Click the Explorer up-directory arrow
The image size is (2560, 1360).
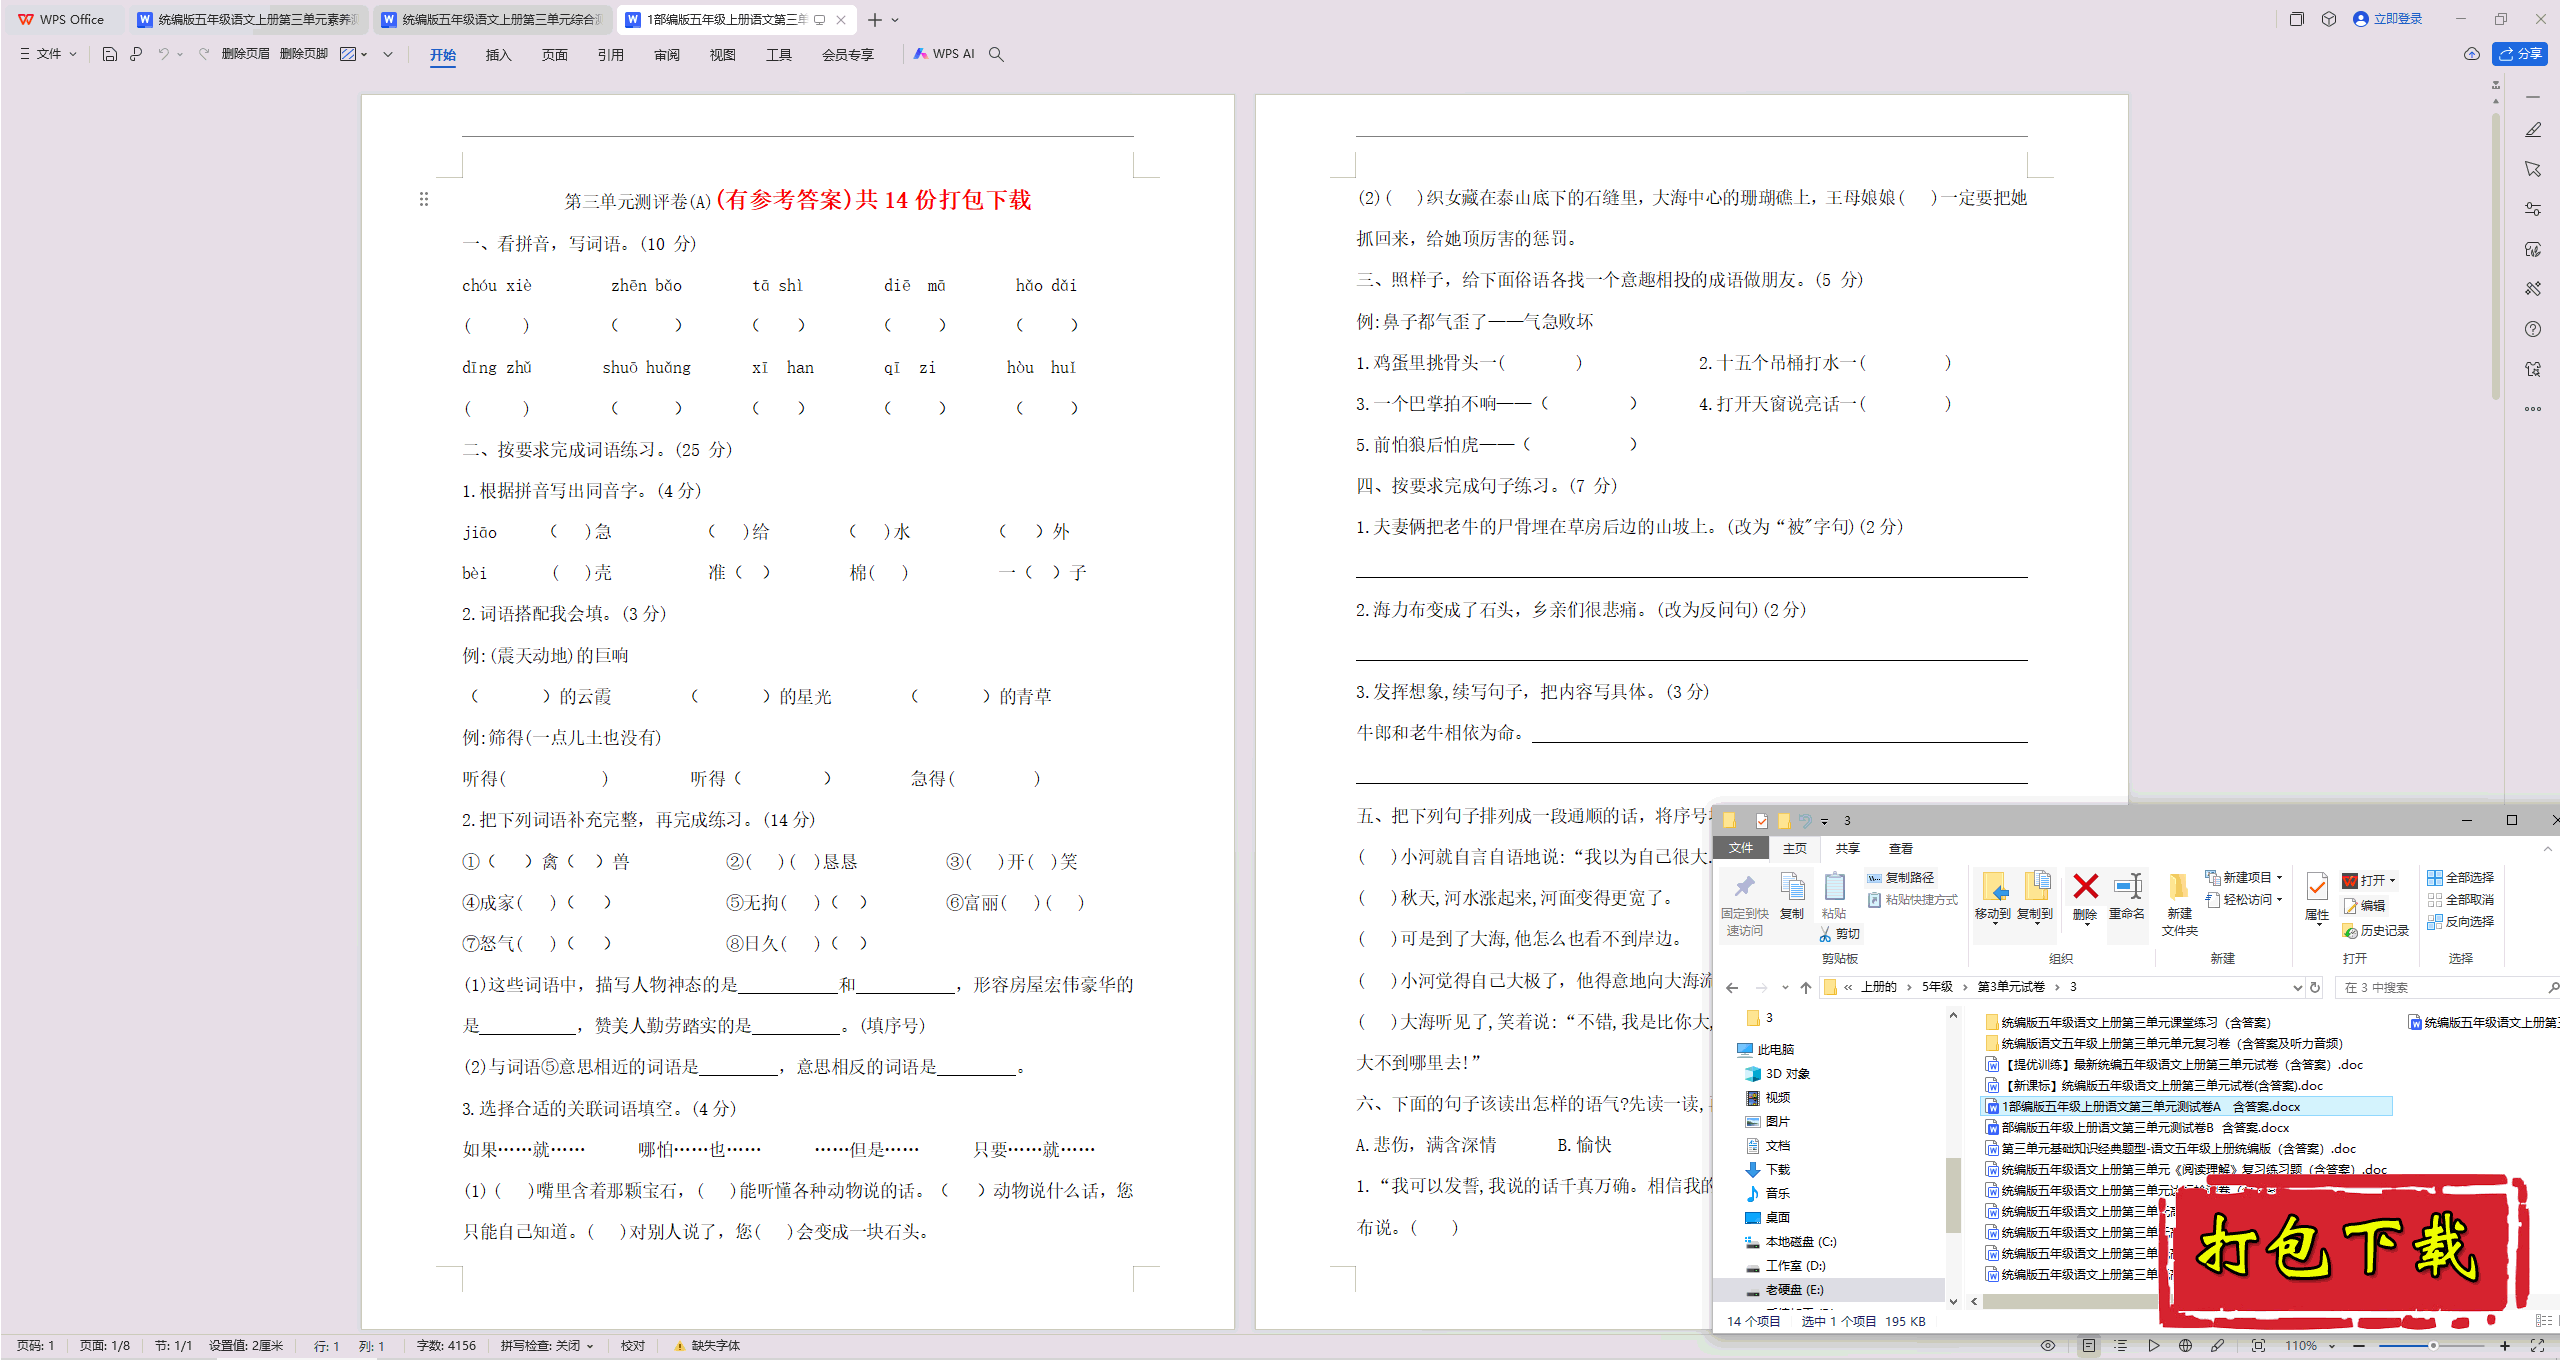[x=1805, y=987]
